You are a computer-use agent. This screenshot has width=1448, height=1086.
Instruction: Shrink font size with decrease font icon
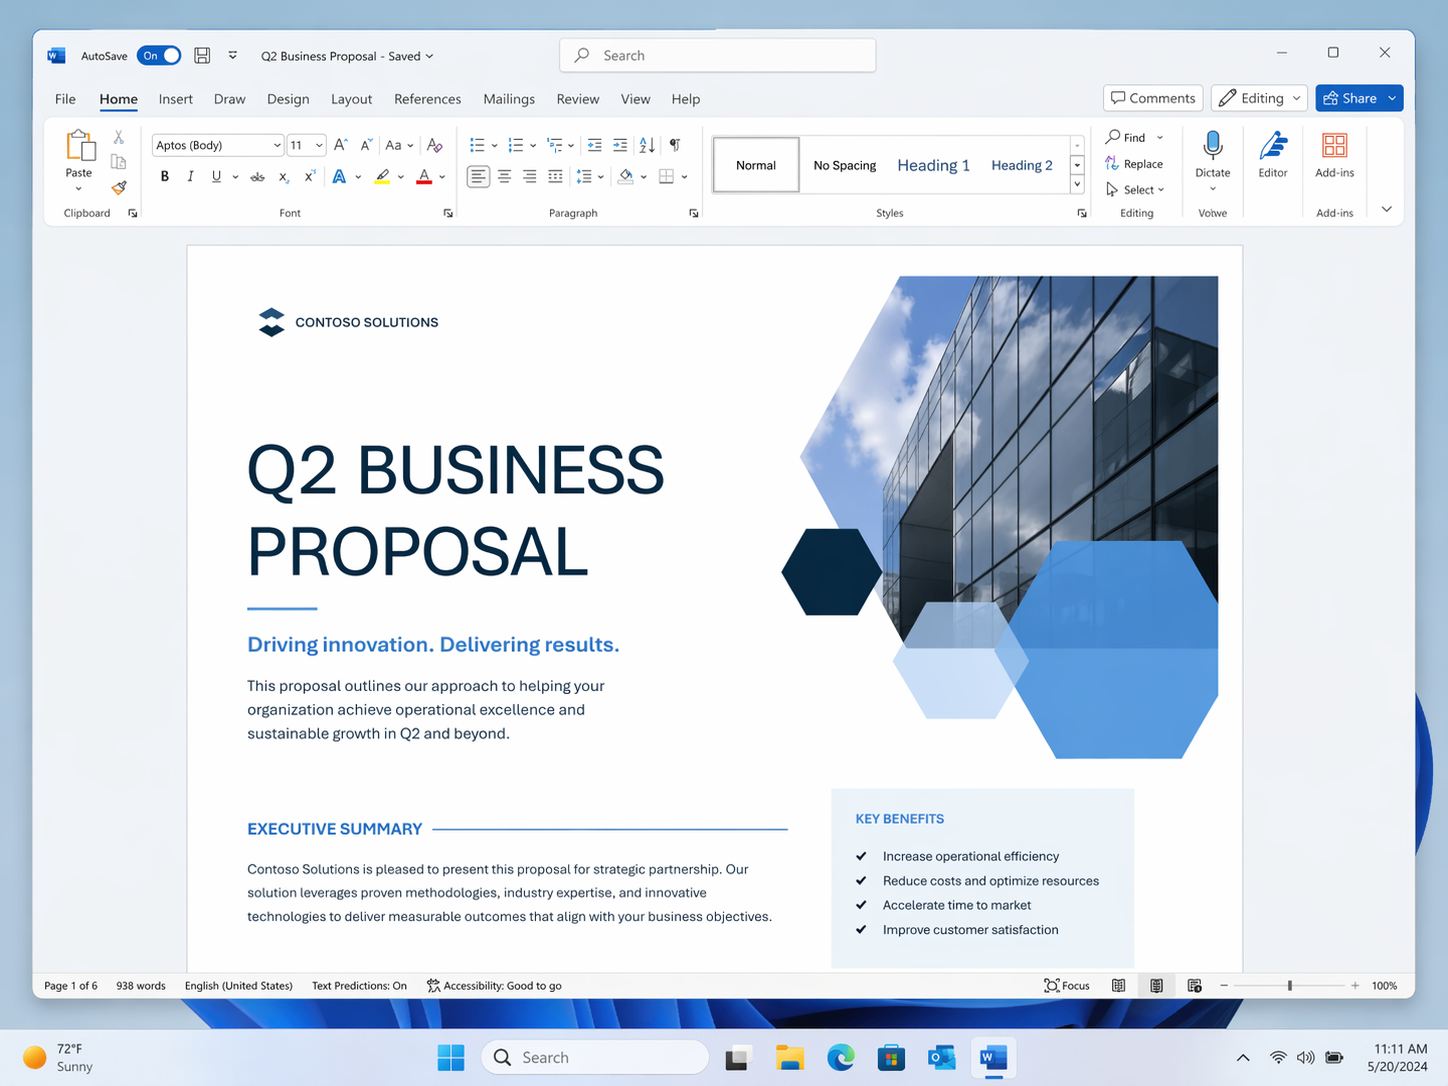[x=366, y=145]
